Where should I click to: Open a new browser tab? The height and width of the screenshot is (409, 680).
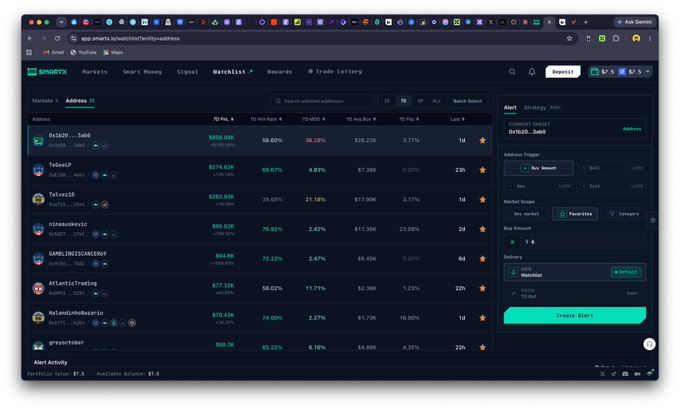[x=585, y=22]
